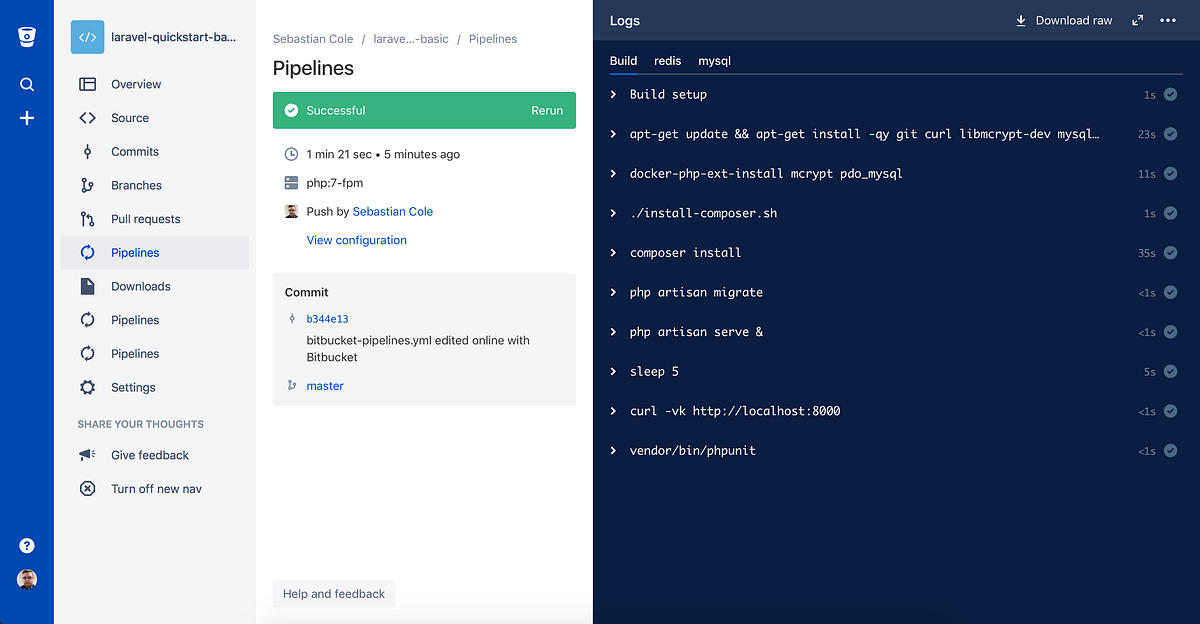1200x624 pixels.
Task: Open repository Settings gear icon
Action: (x=87, y=387)
